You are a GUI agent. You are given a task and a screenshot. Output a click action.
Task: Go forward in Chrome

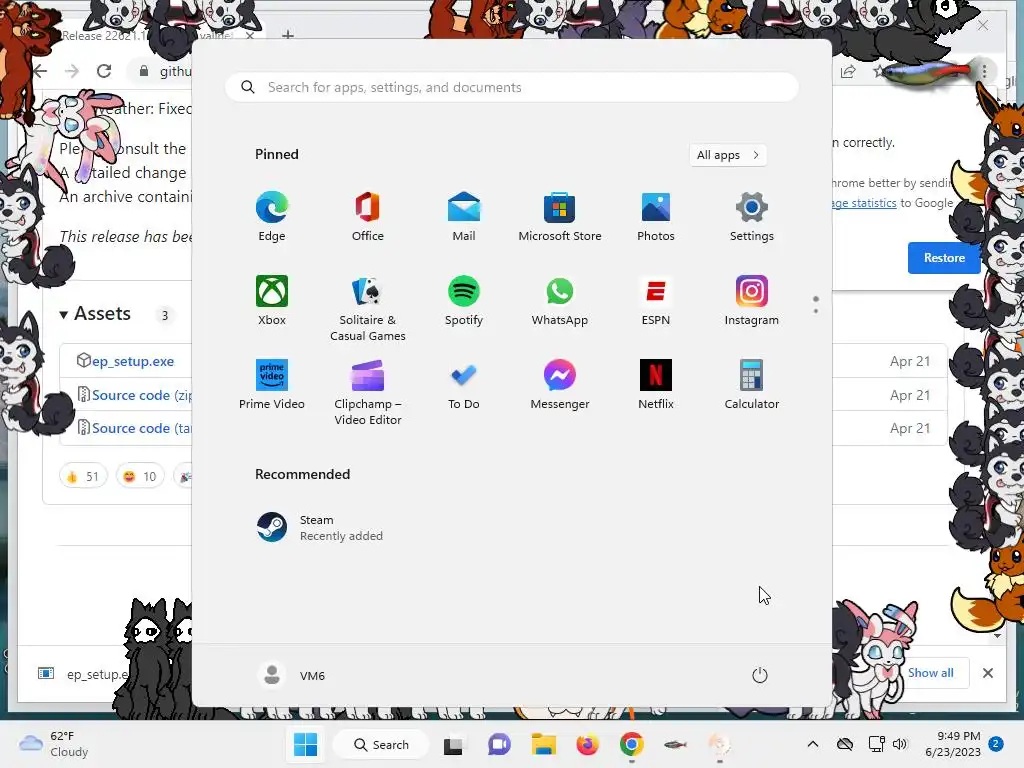pyautogui.click(x=71, y=71)
